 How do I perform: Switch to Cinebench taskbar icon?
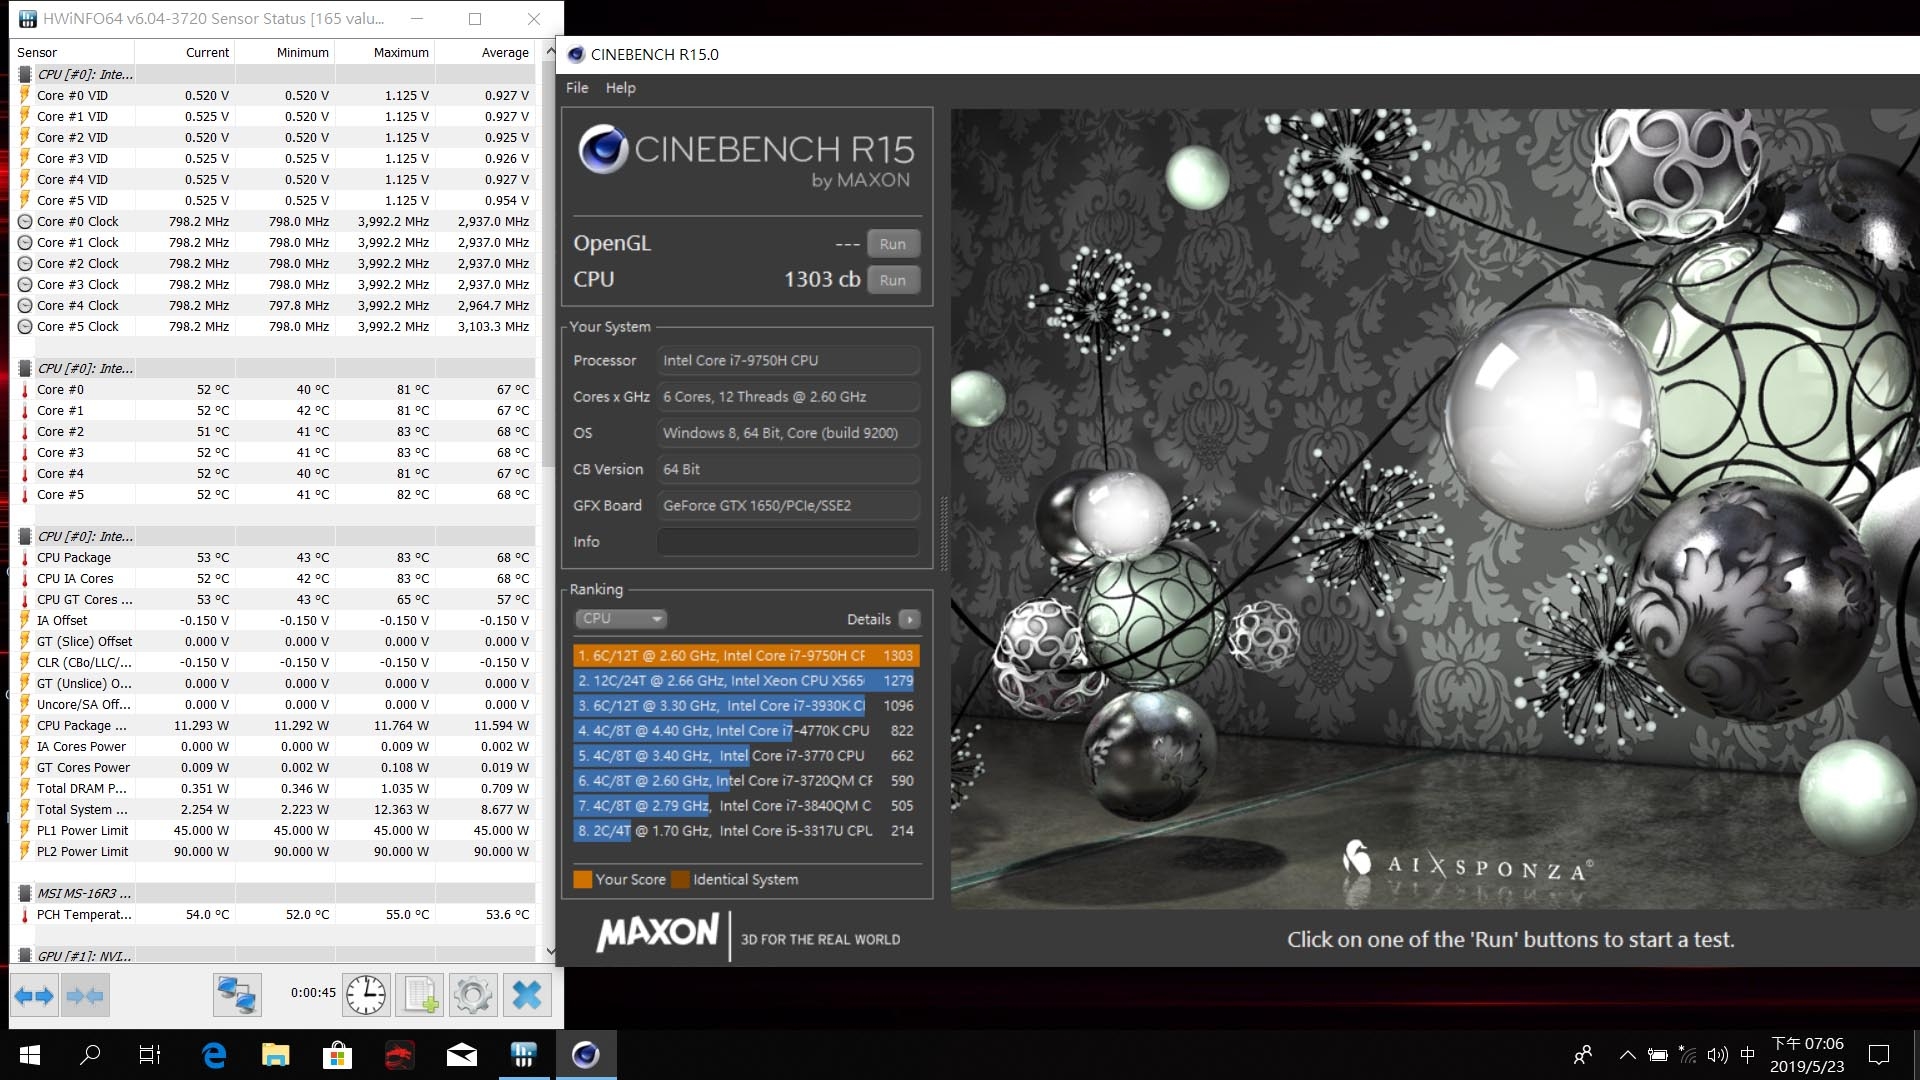[586, 1055]
